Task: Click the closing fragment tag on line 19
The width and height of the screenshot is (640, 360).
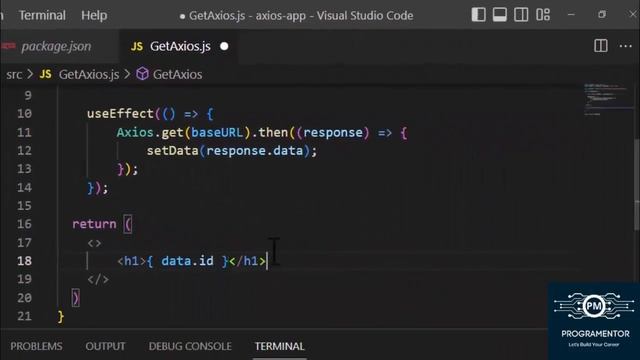Action: point(98,279)
